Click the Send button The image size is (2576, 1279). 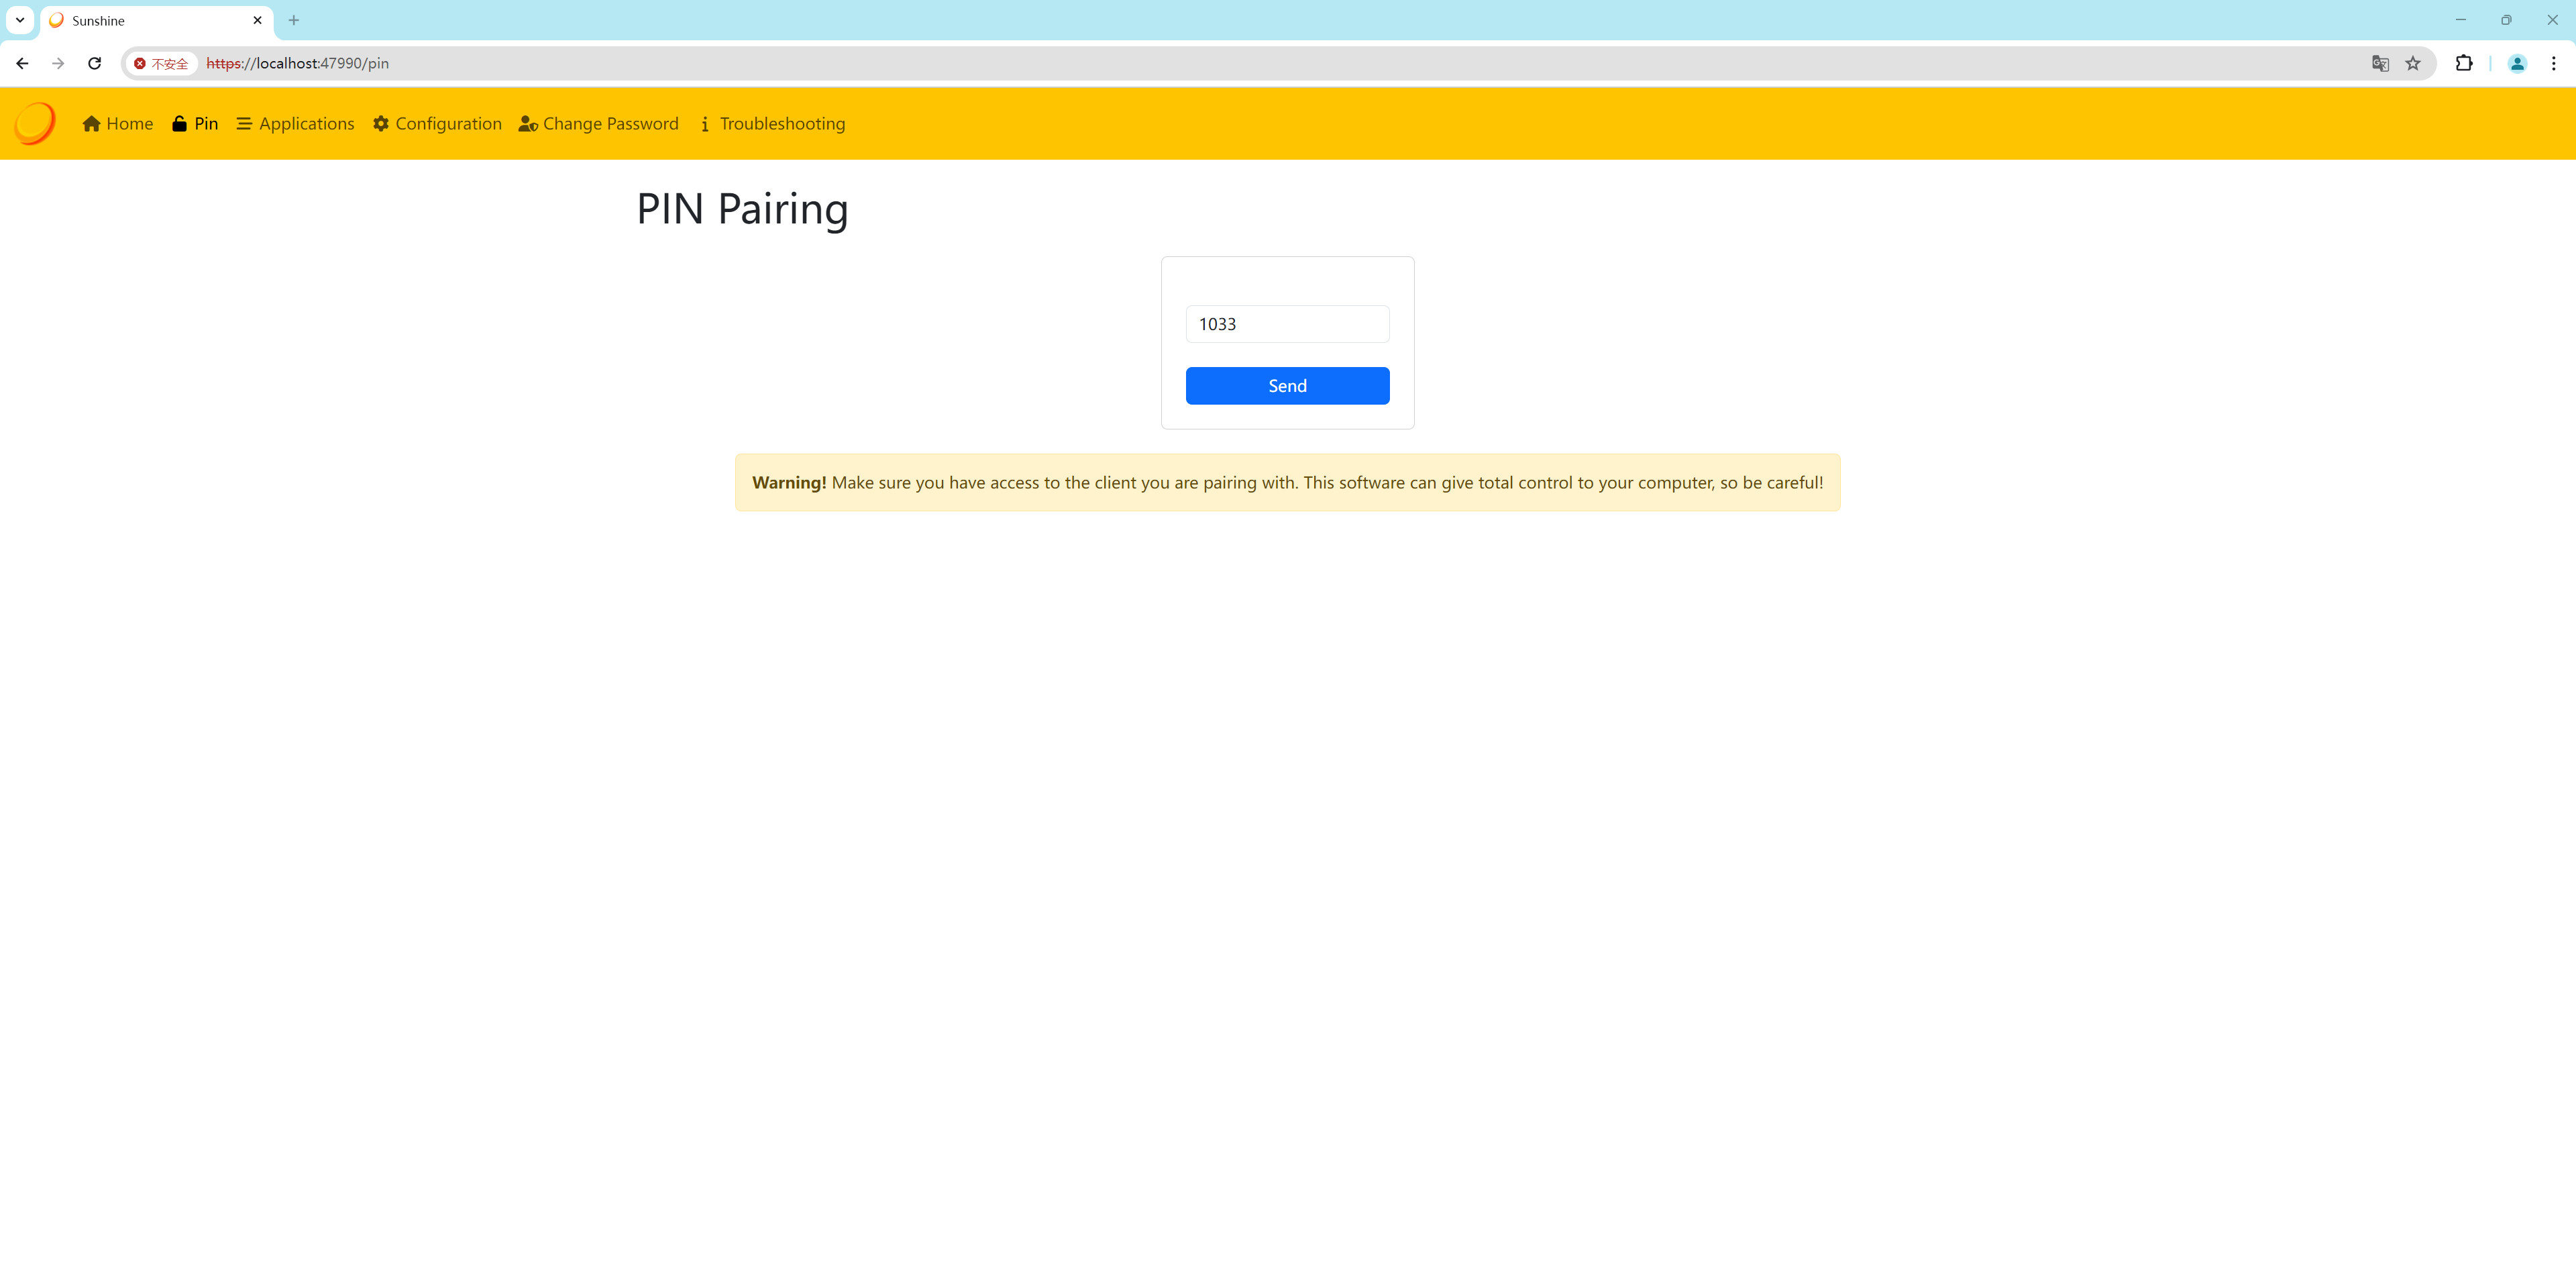1287,386
